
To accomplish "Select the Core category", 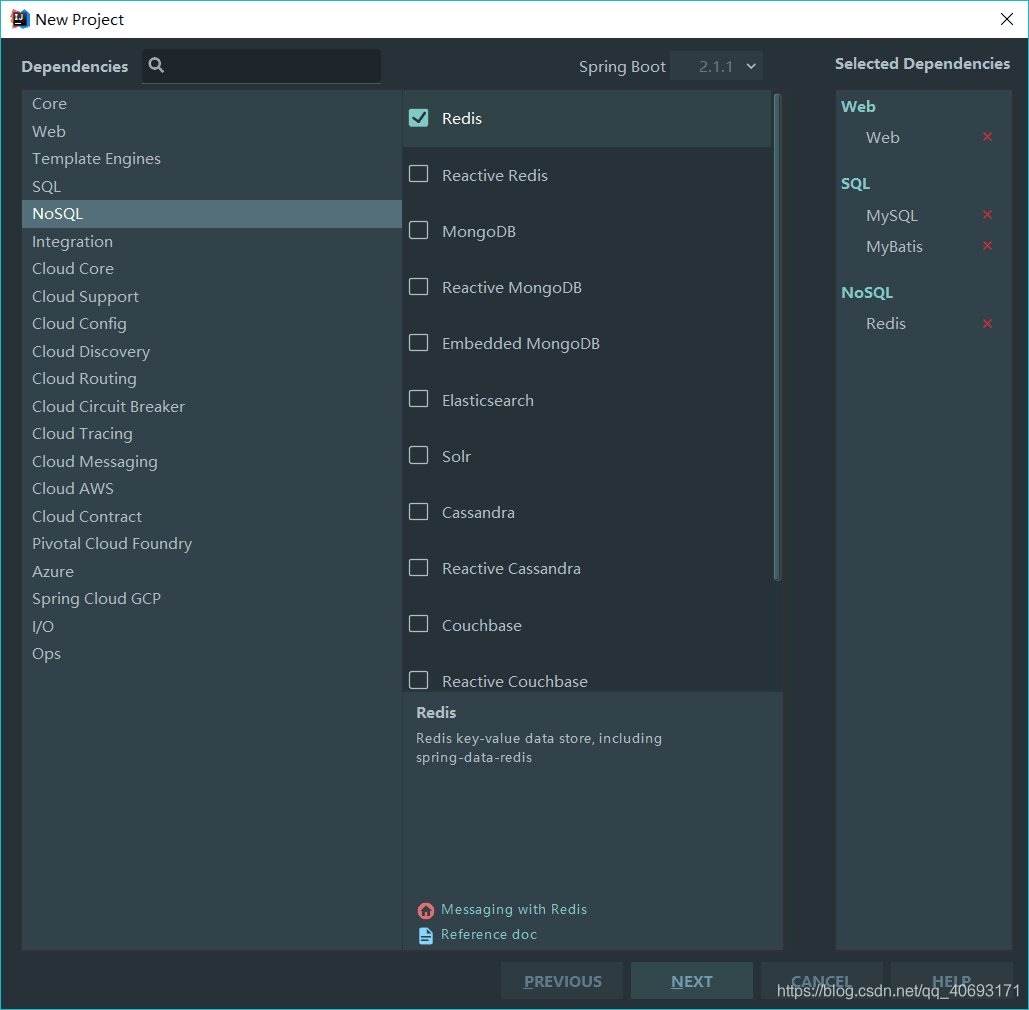I will (x=211, y=104).
